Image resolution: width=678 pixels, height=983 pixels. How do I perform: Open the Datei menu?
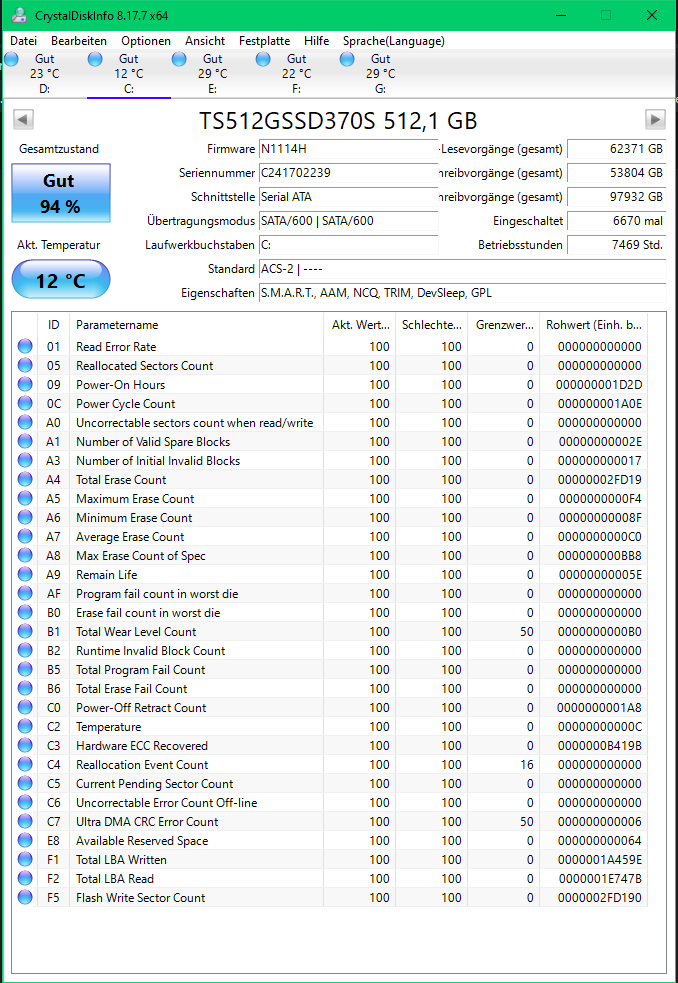point(24,41)
